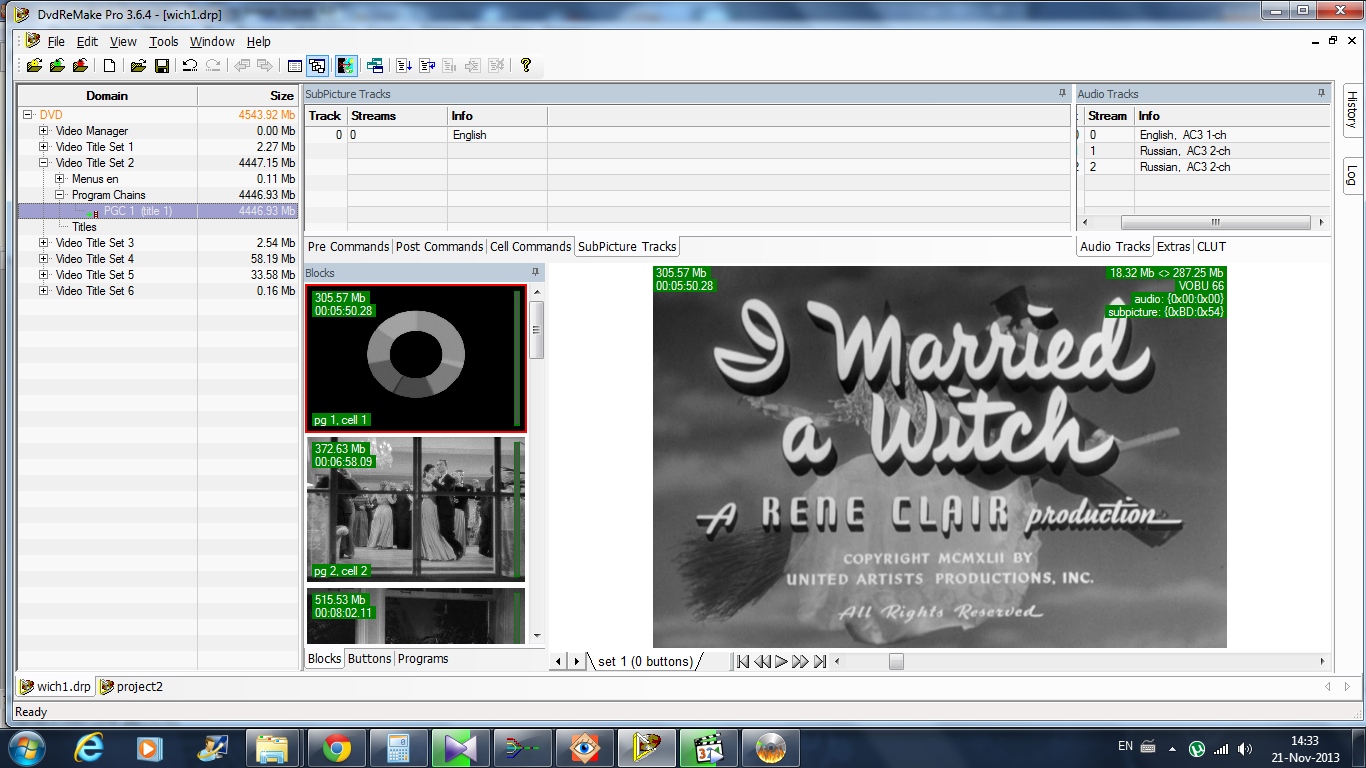Click the fast-forward playback control
The image size is (1366, 768).
[800, 661]
